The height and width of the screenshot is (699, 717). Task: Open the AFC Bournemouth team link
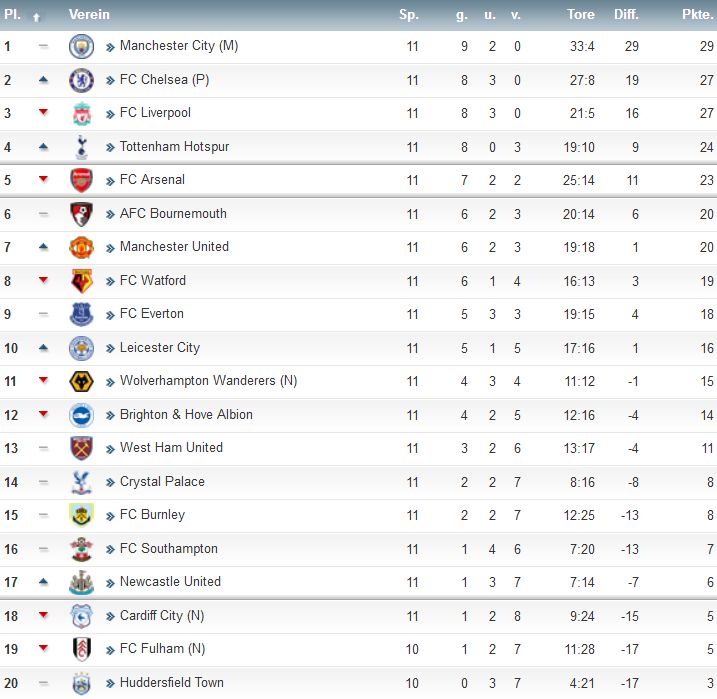tap(173, 213)
